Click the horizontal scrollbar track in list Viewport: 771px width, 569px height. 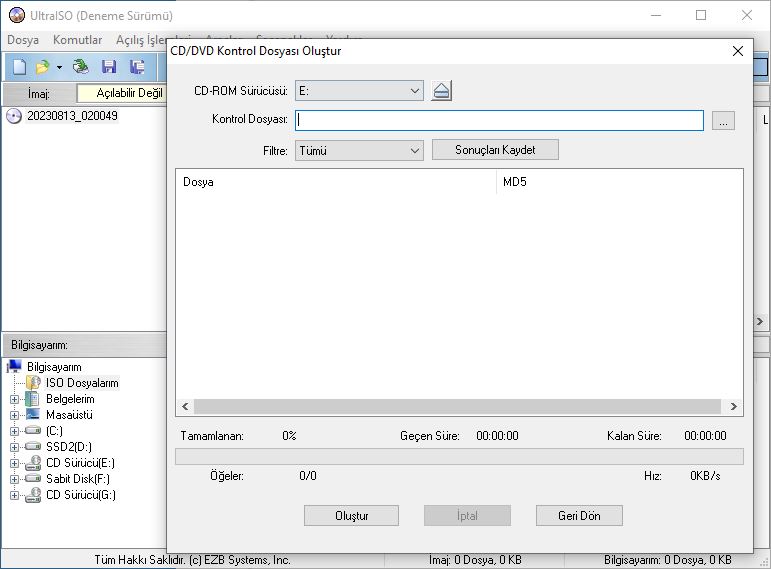457,406
